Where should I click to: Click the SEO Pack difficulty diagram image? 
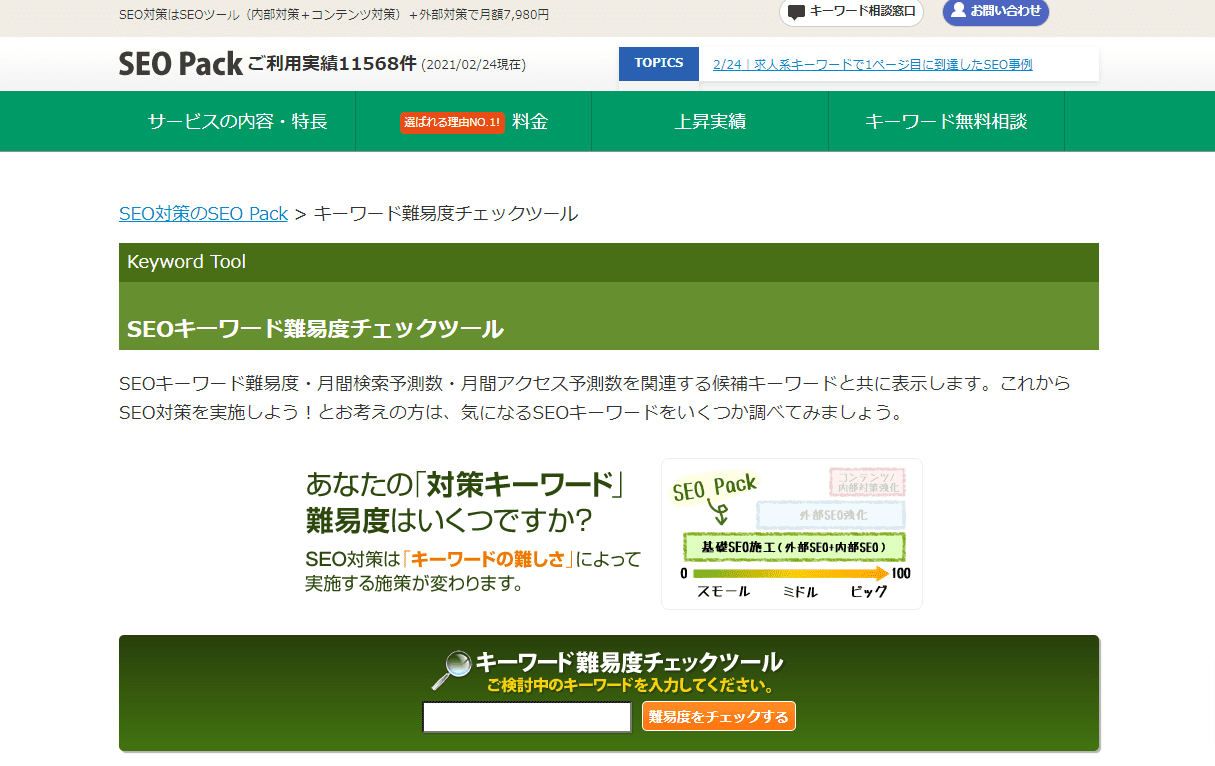pyautogui.click(x=792, y=534)
